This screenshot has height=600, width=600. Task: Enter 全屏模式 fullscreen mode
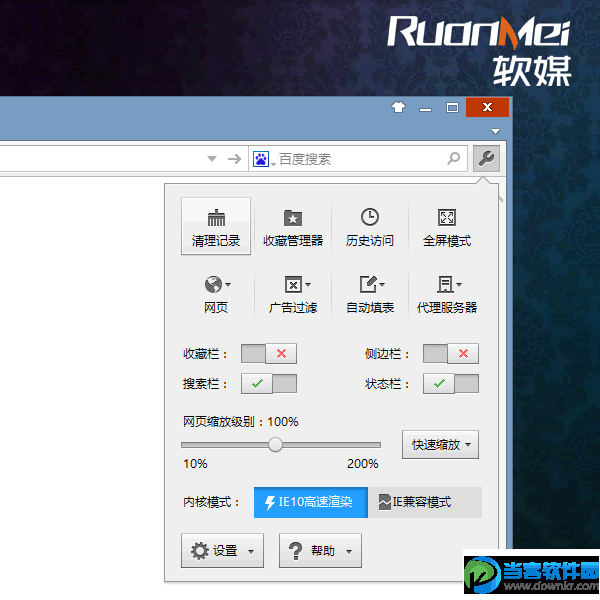447,226
